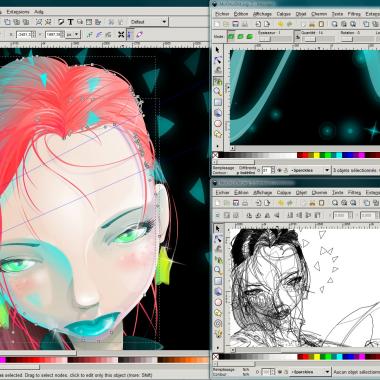Choose the Selector arrow tool in top-right window
The height and width of the screenshot is (380, 380).
click(x=218, y=50)
